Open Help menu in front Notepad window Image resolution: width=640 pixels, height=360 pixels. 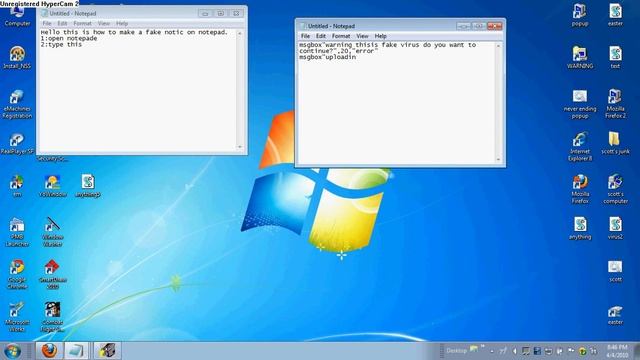380,36
